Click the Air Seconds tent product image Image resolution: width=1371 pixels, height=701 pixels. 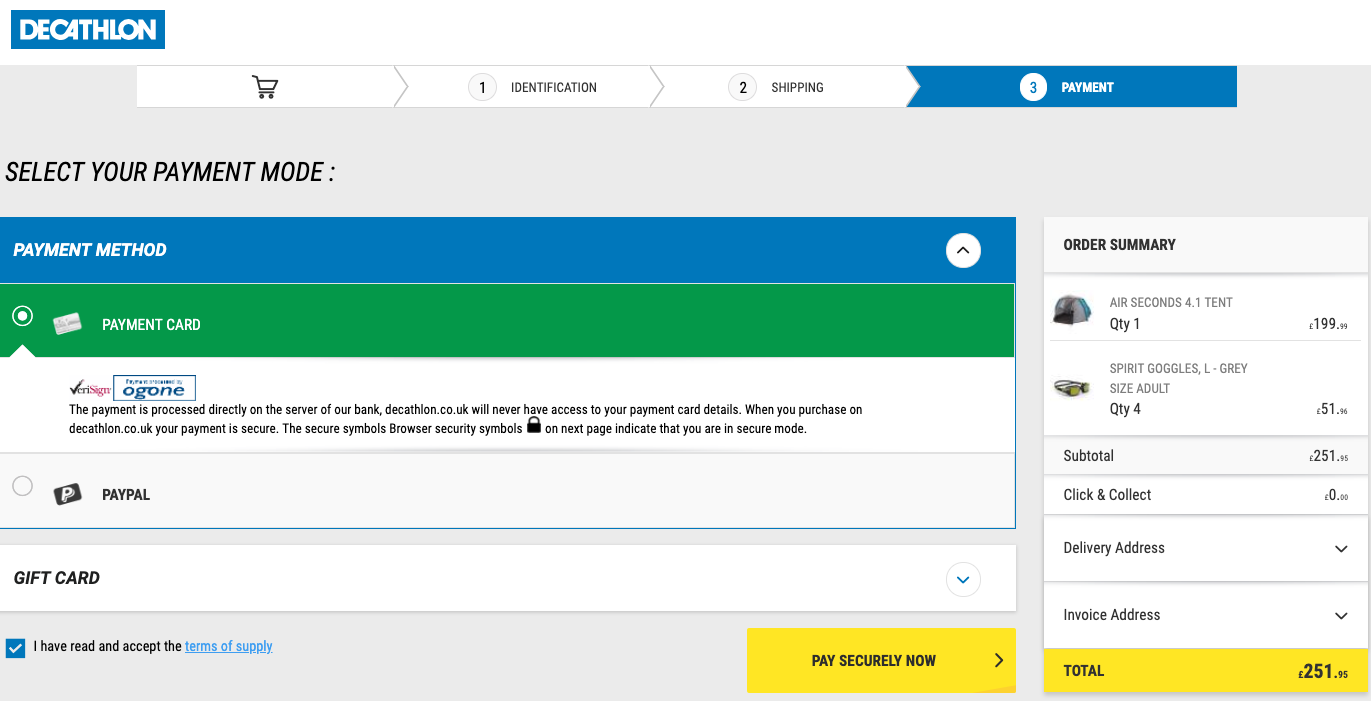(x=1072, y=311)
